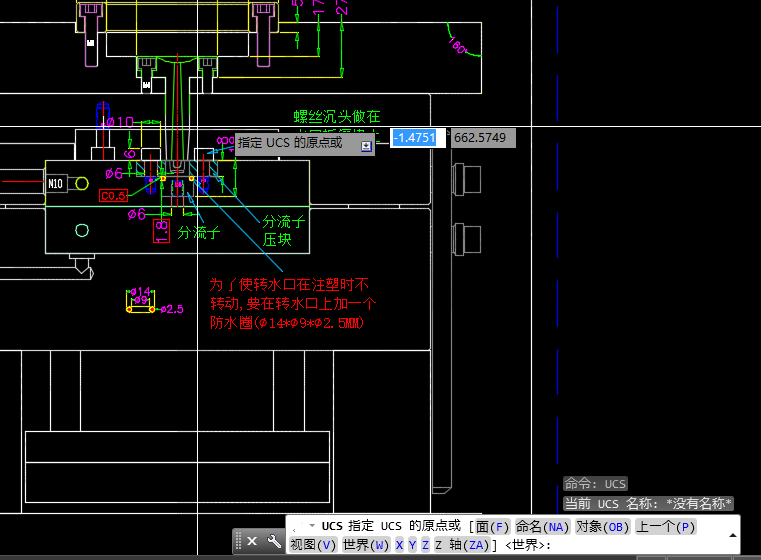The height and width of the screenshot is (560, 761).
Task: Select the ø2.5 dimension text
Action: click(172, 309)
